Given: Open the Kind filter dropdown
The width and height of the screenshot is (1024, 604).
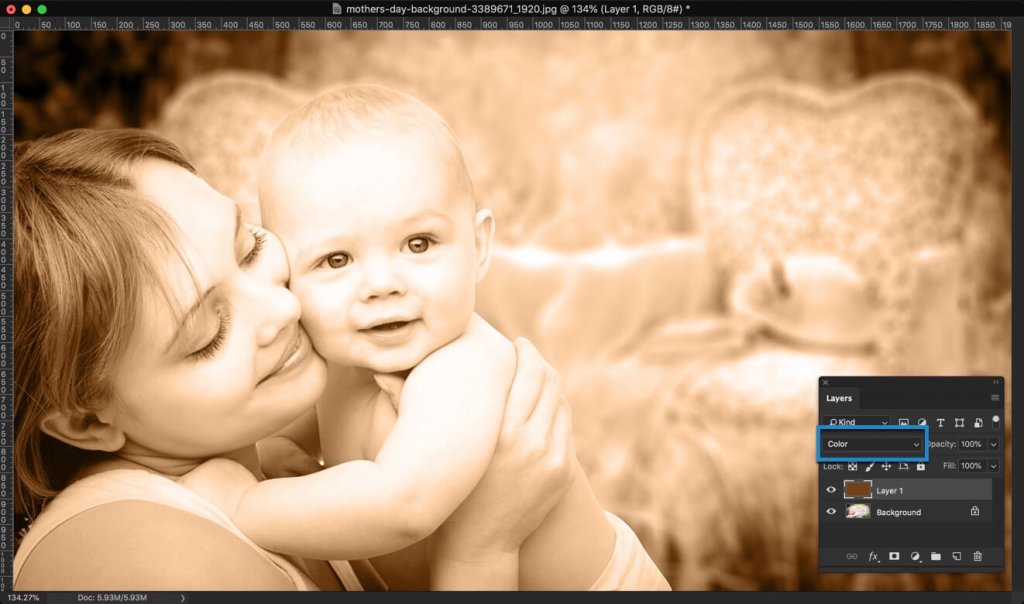Looking at the screenshot, I should click(x=858, y=422).
